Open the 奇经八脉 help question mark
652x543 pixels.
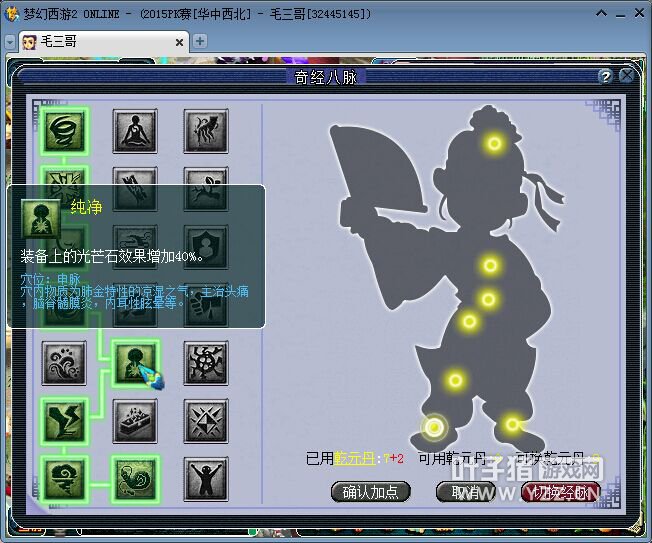(x=605, y=77)
